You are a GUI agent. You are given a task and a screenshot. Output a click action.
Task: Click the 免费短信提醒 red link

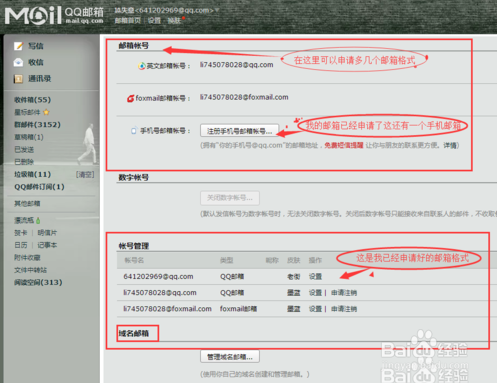(x=343, y=145)
